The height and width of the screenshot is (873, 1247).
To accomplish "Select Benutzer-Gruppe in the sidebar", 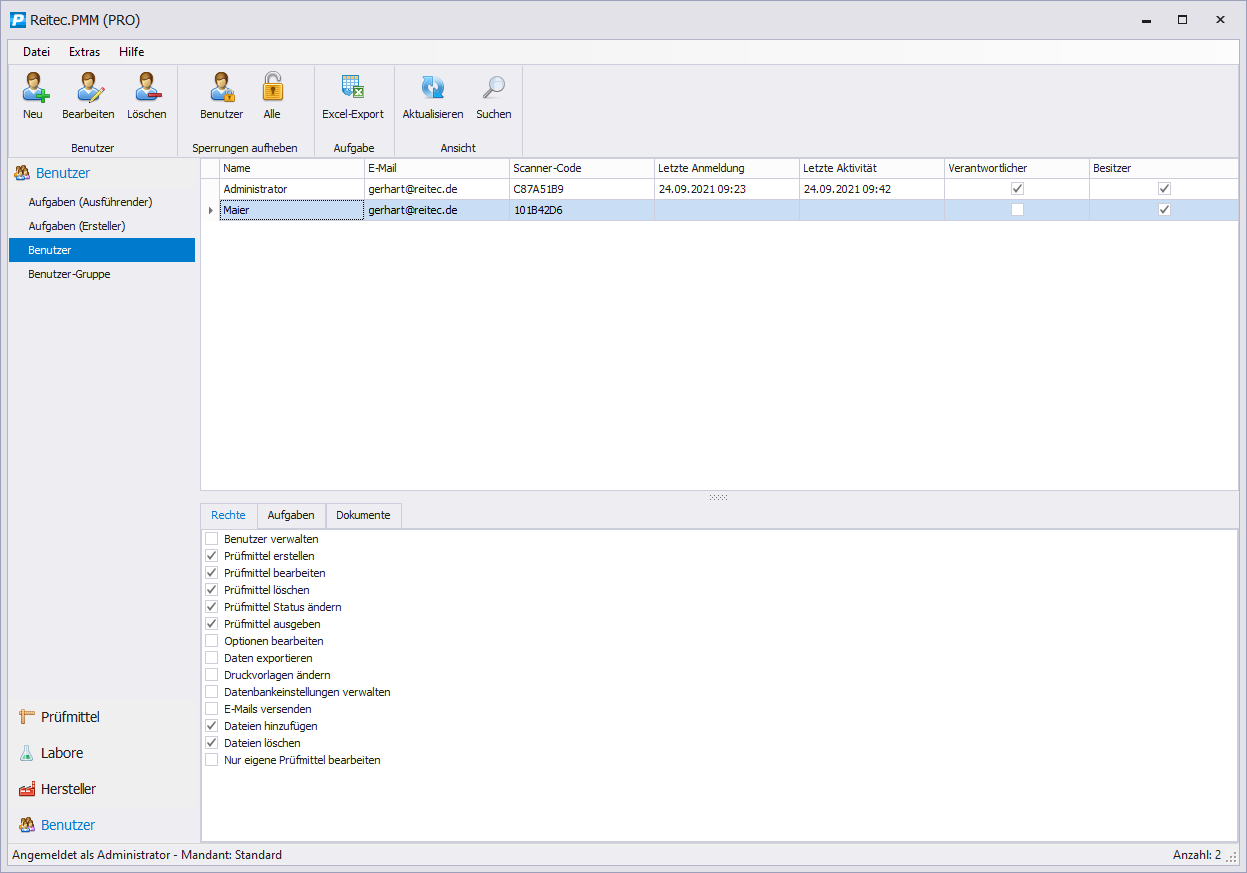I will pos(69,274).
